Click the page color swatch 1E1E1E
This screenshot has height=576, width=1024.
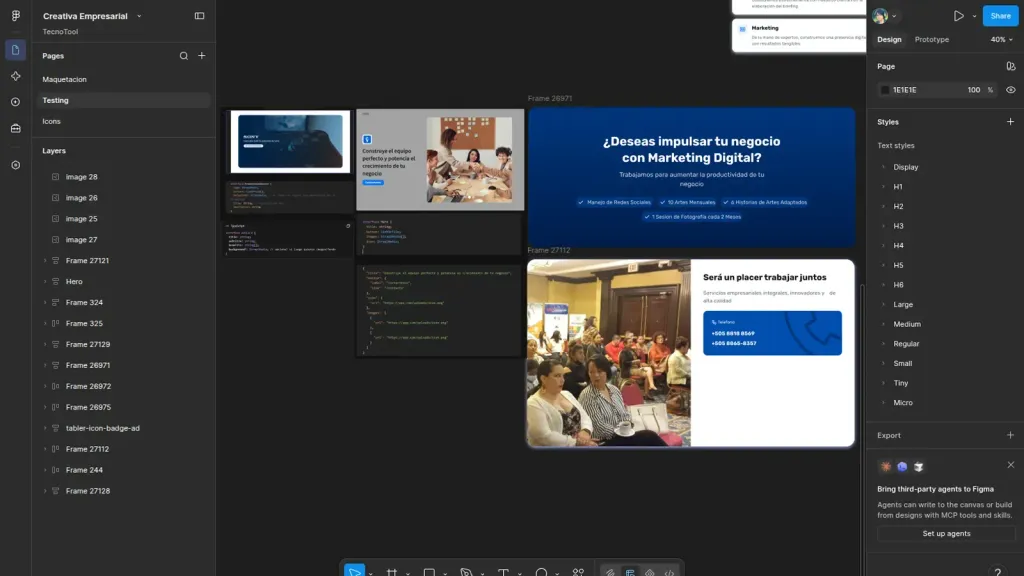(x=885, y=90)
